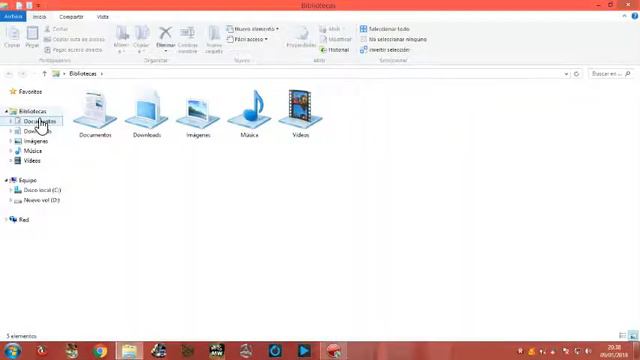640x360 pixels.
Task: Select the Documentos library icon
Action: pos(95,114)
